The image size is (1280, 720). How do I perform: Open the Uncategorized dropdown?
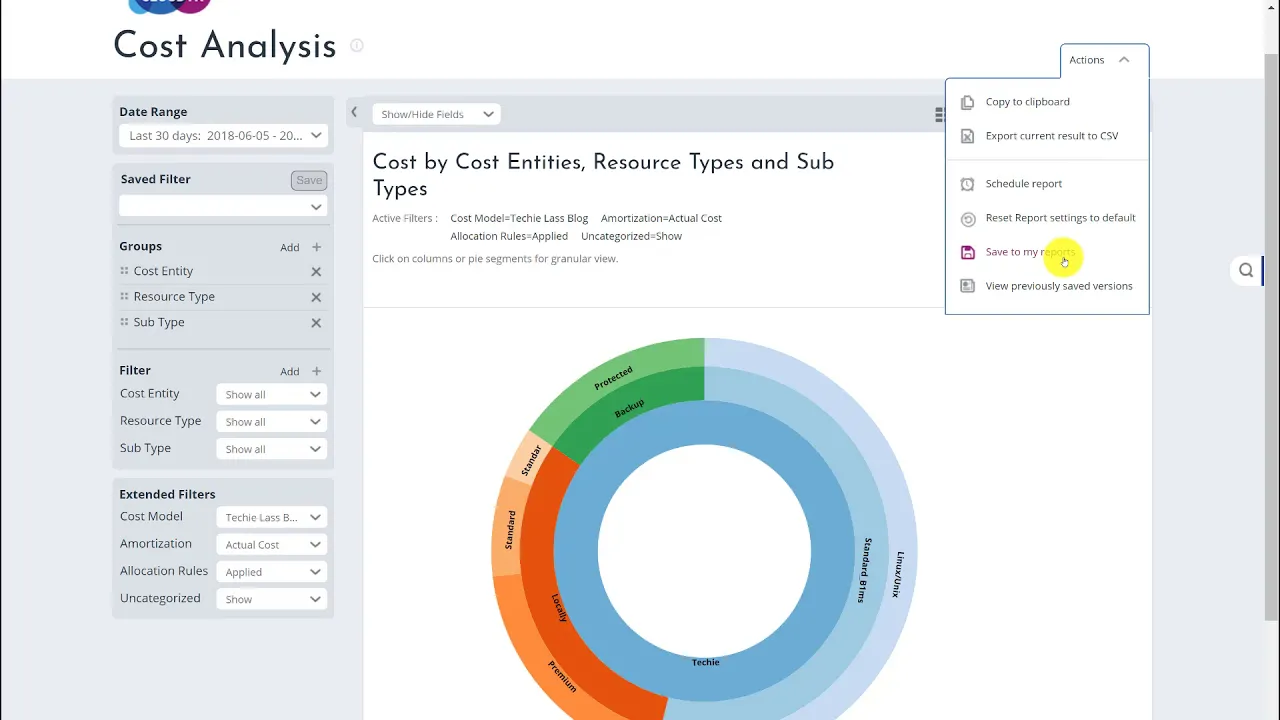272,599
